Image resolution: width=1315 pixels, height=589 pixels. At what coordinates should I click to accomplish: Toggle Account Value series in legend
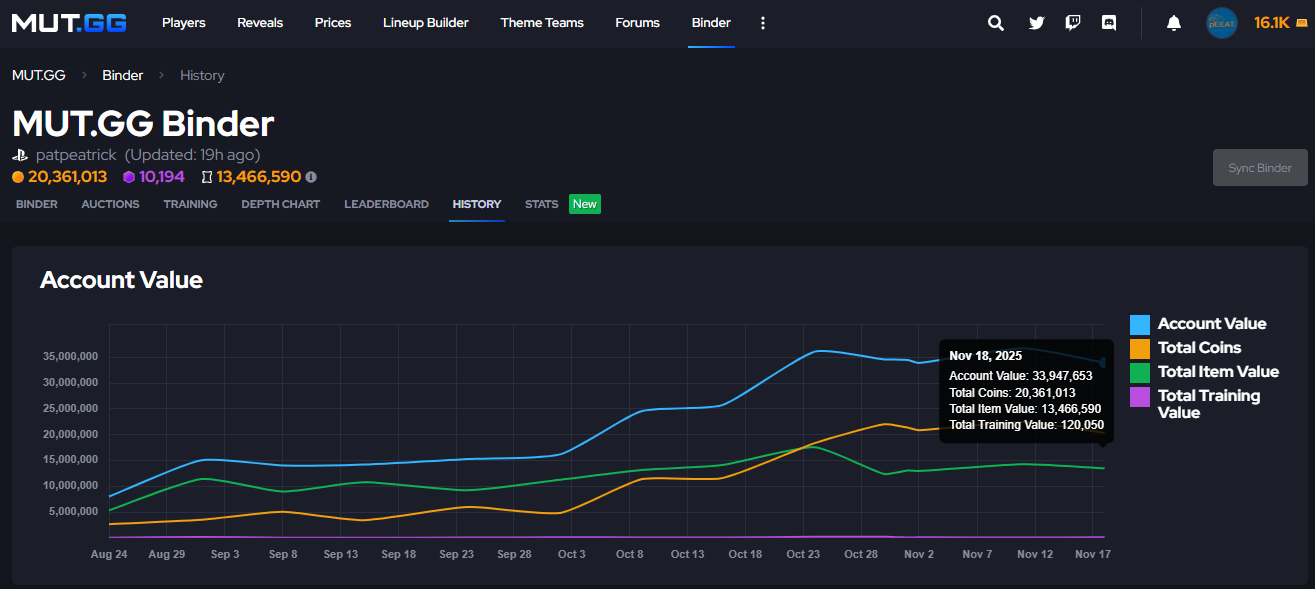point(1211,324)
